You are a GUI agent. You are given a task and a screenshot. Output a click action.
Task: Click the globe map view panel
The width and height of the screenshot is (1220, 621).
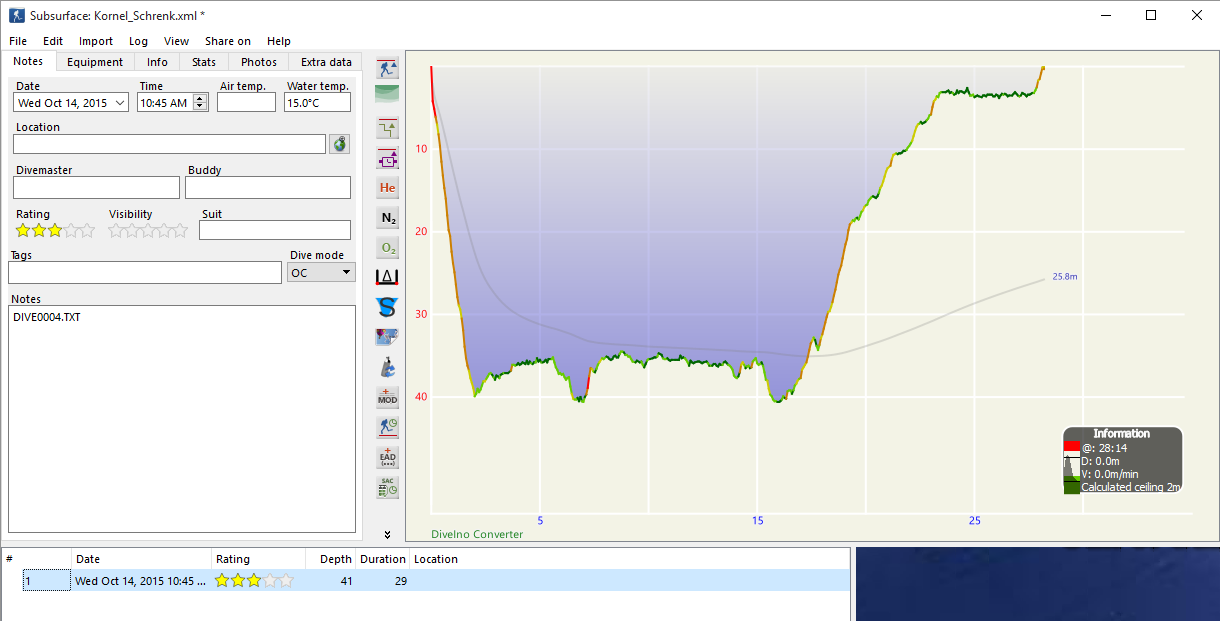(x=1037, y=584)
